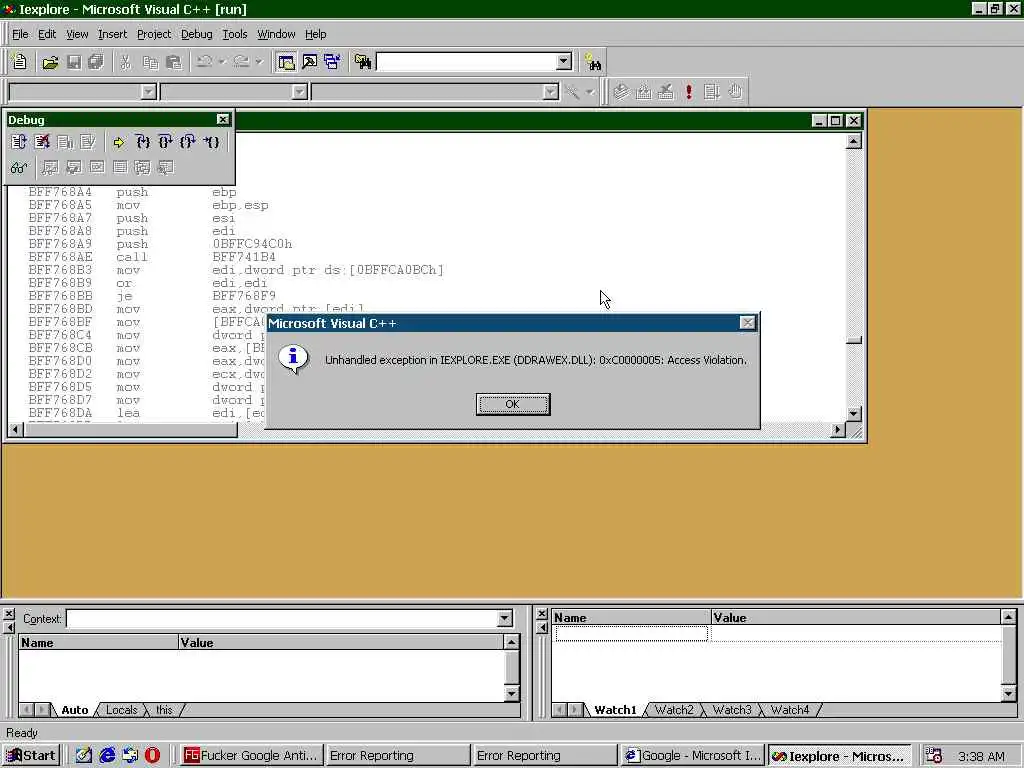Click Break Execution in Debug toolbar

click(x=65, y=142)
